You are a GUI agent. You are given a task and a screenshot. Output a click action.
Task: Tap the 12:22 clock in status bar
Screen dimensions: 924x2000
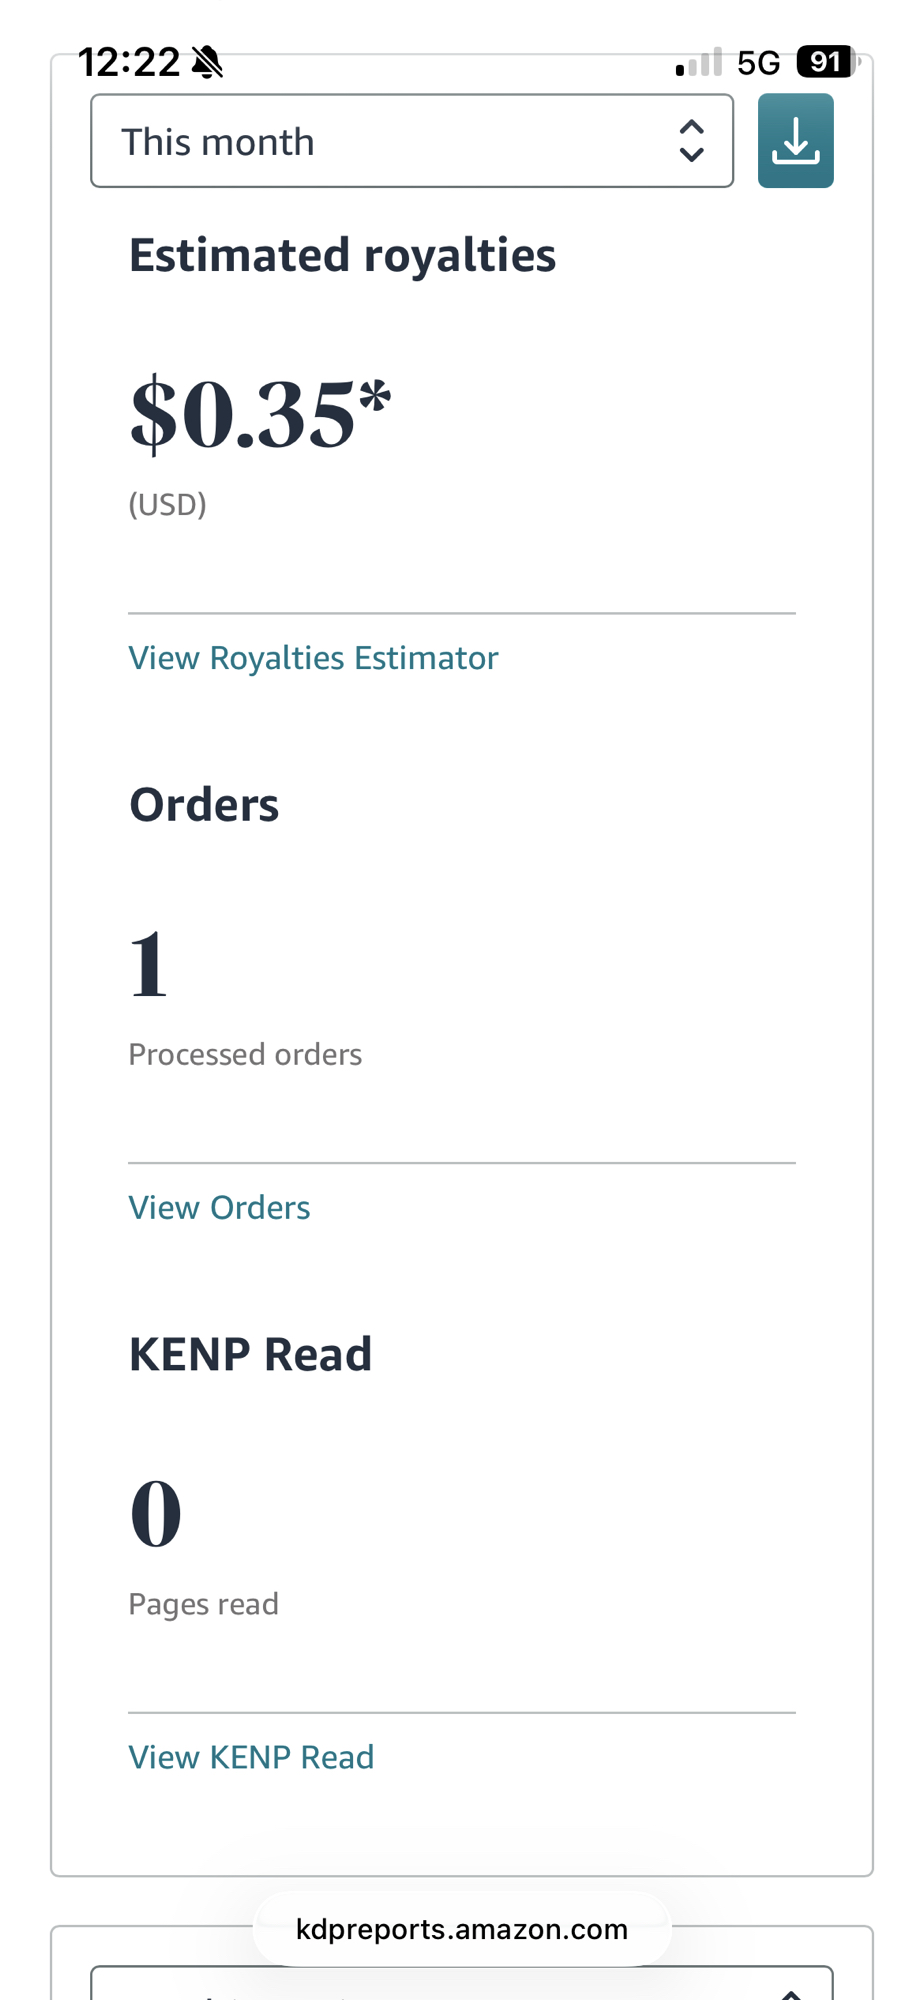[129, 62]
